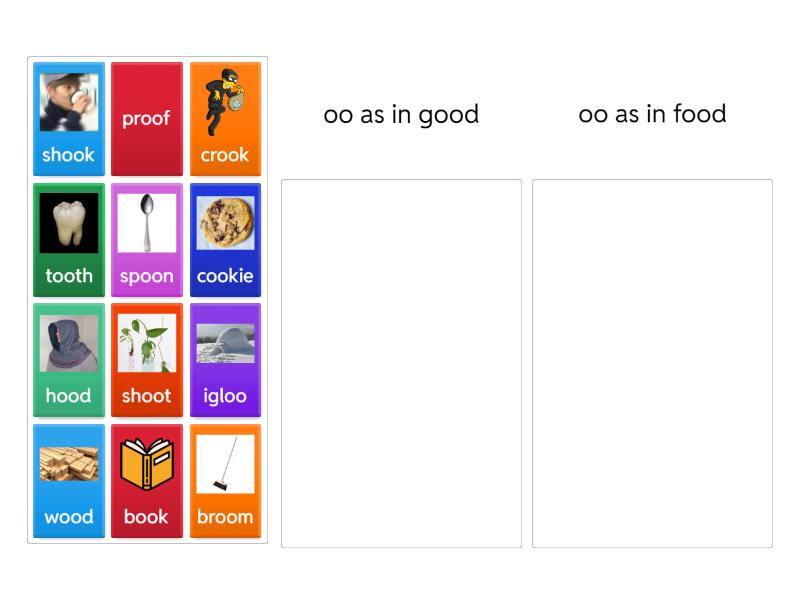Click the book card with open book icon
The height and width of the screenshot is (600, 800).
click(146, 481)
